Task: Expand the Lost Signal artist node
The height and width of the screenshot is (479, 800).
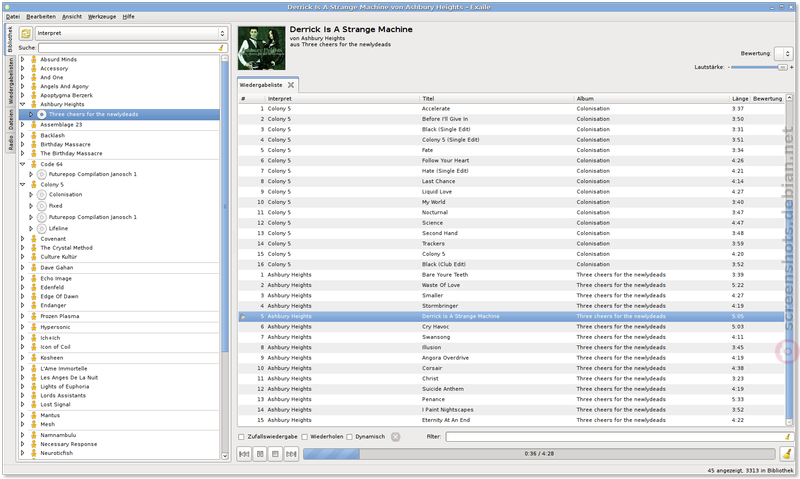Action: [22, 405]
